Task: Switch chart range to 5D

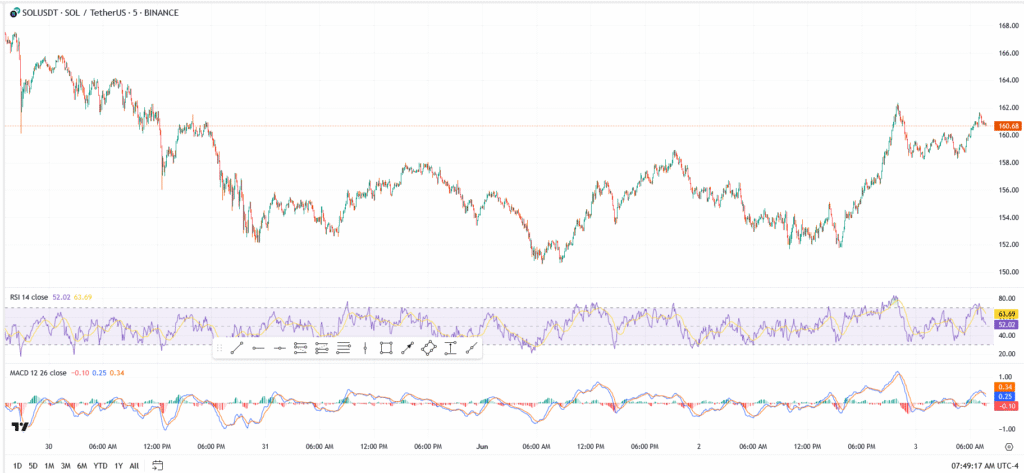Action: click(33, 465)
